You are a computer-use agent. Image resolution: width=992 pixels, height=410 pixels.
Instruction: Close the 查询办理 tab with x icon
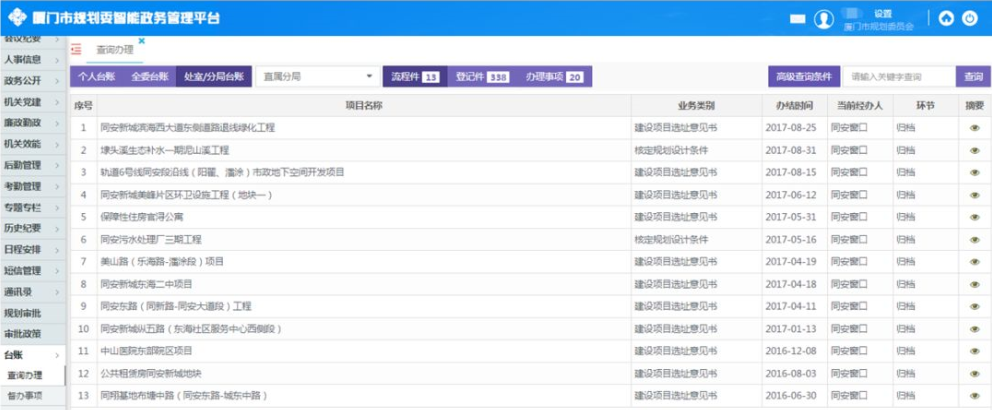142,41
